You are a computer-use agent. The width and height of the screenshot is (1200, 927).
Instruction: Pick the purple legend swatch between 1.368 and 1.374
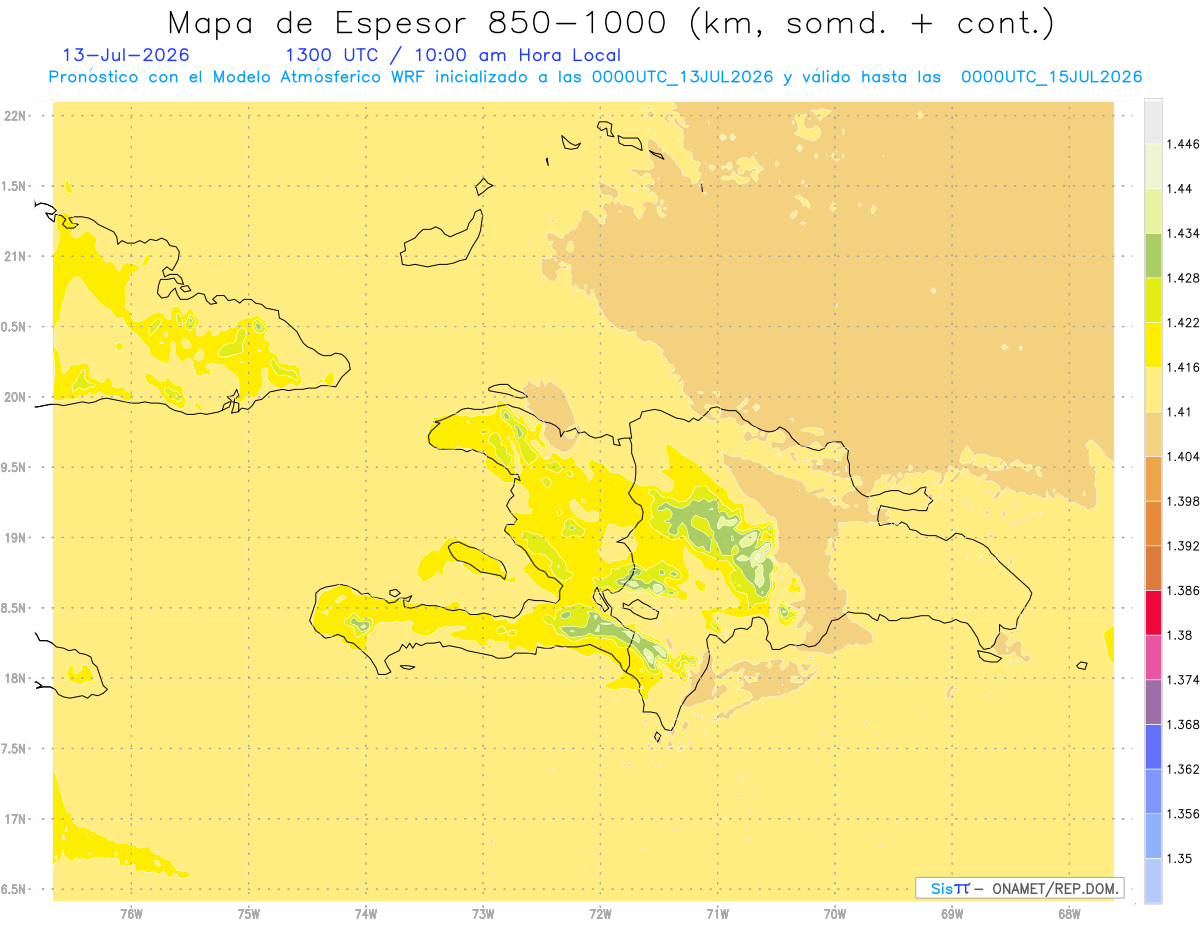(x=1153, y=701)
